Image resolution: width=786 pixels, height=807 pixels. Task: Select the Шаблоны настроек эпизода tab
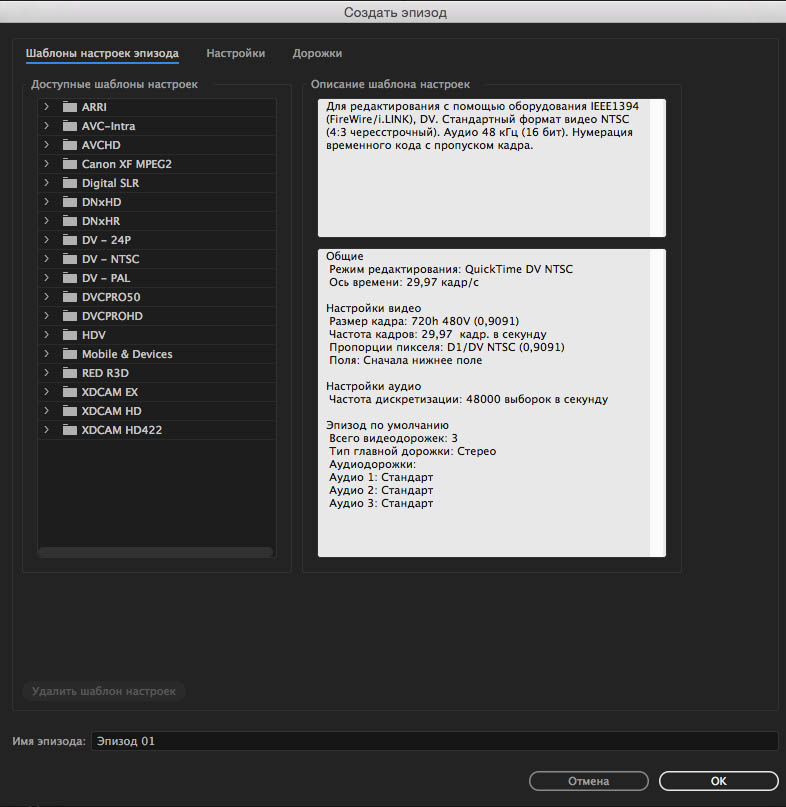102,53
